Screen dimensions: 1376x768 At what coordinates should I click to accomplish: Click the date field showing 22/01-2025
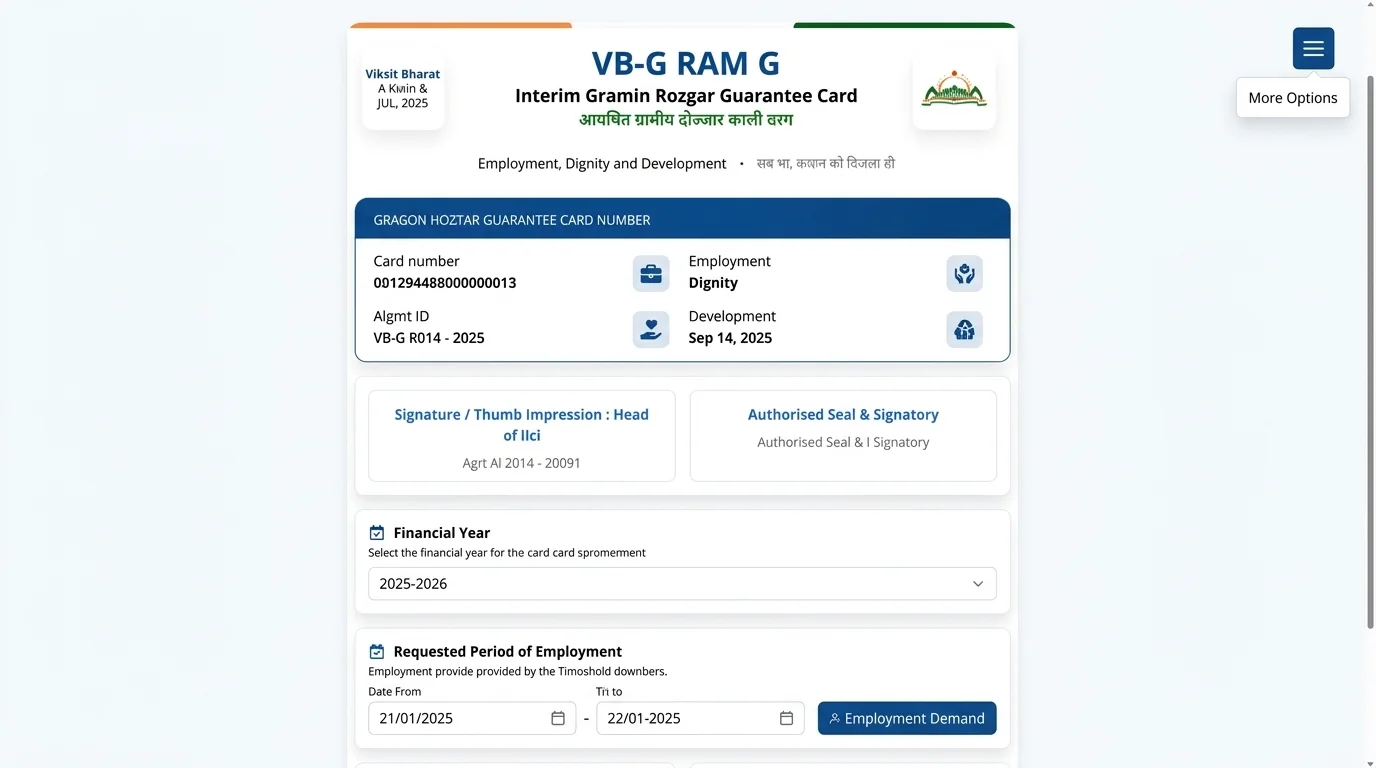pyautogui.click(x=700, y=718)
